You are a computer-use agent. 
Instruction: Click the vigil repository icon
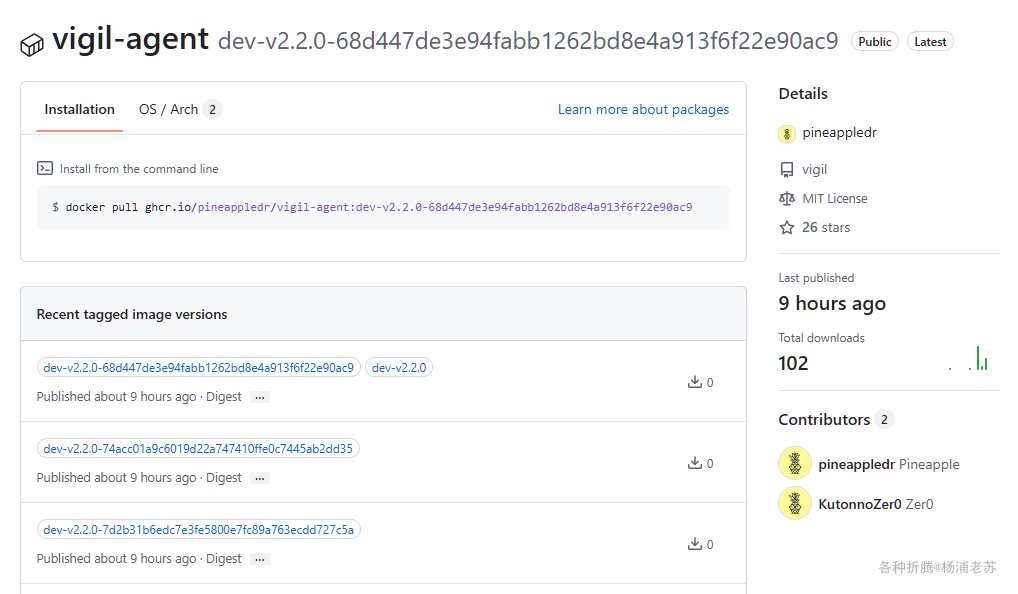[787, 170]
